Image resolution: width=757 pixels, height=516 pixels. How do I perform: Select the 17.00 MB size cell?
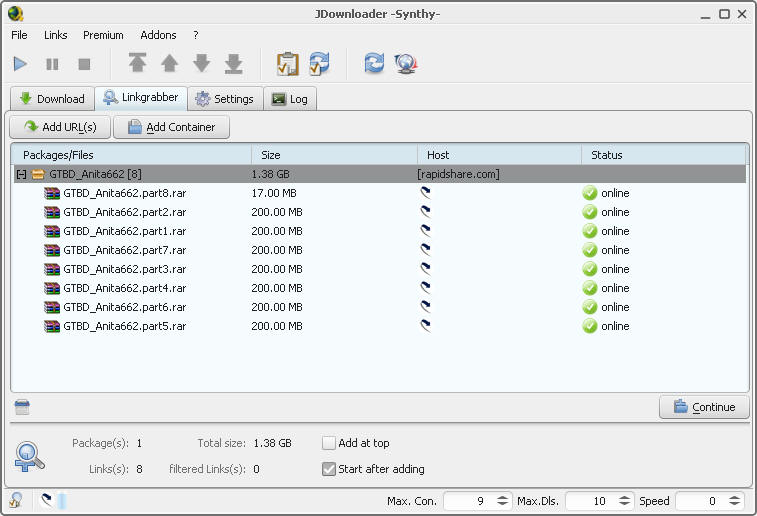[x=274, y=193]
